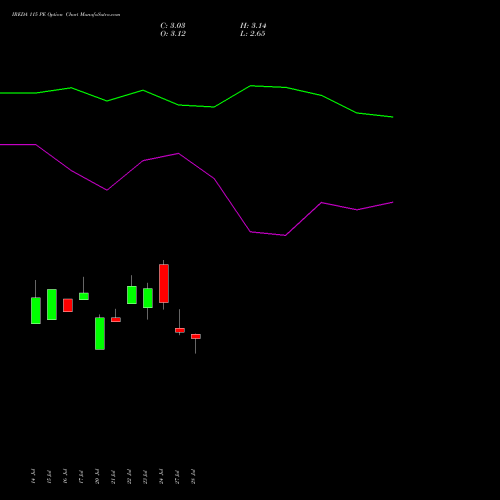
Task: Select the 20 Jul date label on axis
Action: point(97,476)
